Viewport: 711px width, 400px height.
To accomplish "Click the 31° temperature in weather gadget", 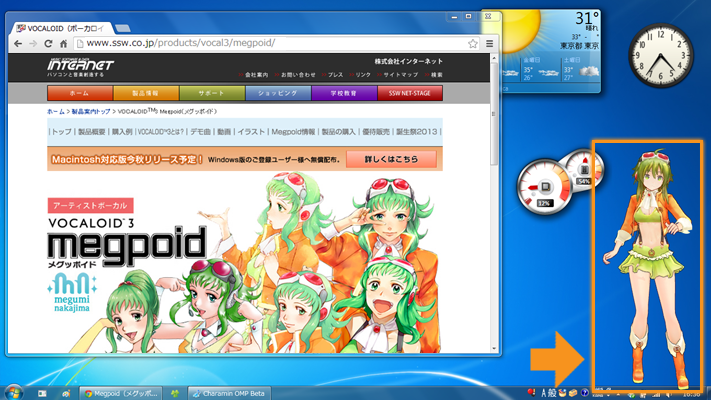I will (587, 19).
